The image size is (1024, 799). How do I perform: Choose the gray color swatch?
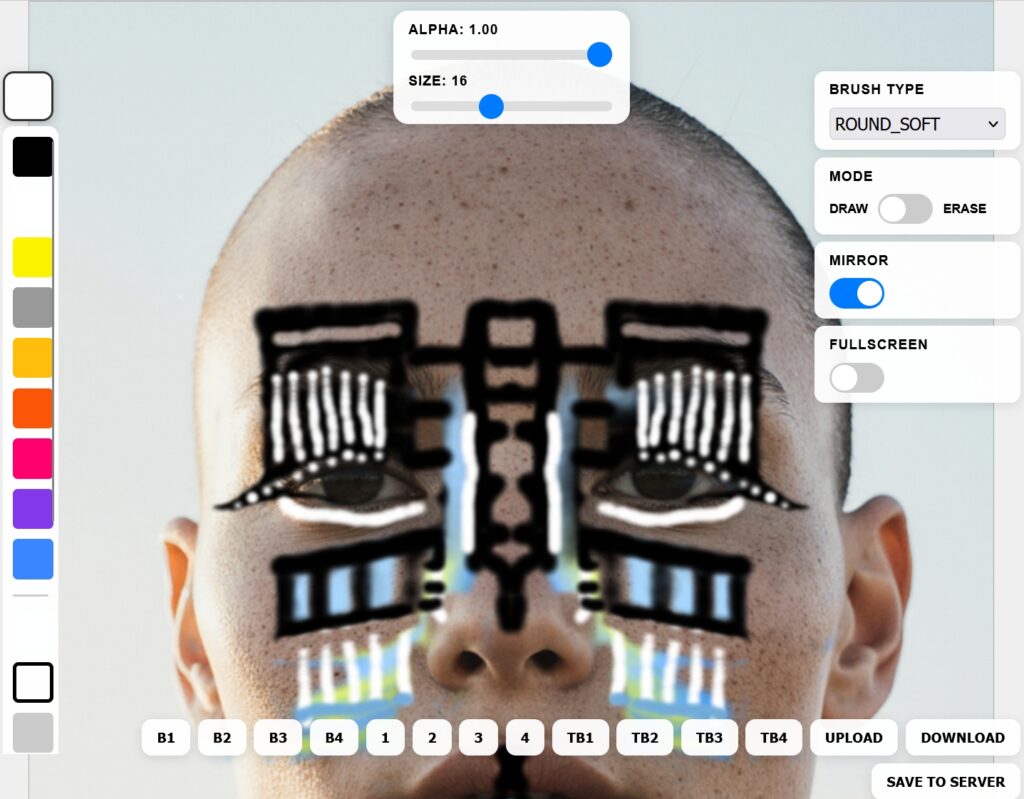32,307
